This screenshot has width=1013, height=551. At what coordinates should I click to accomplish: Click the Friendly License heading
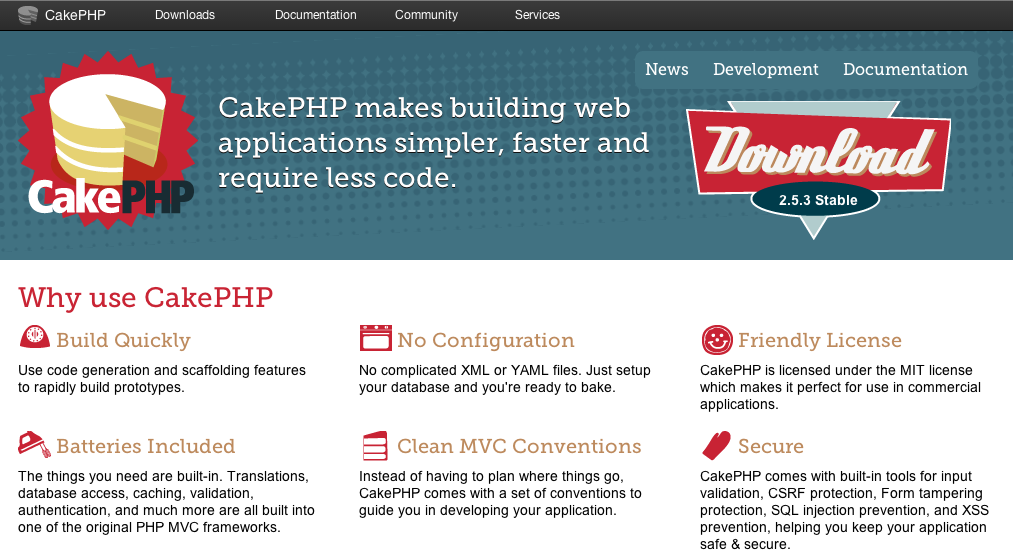click(820, 340)
